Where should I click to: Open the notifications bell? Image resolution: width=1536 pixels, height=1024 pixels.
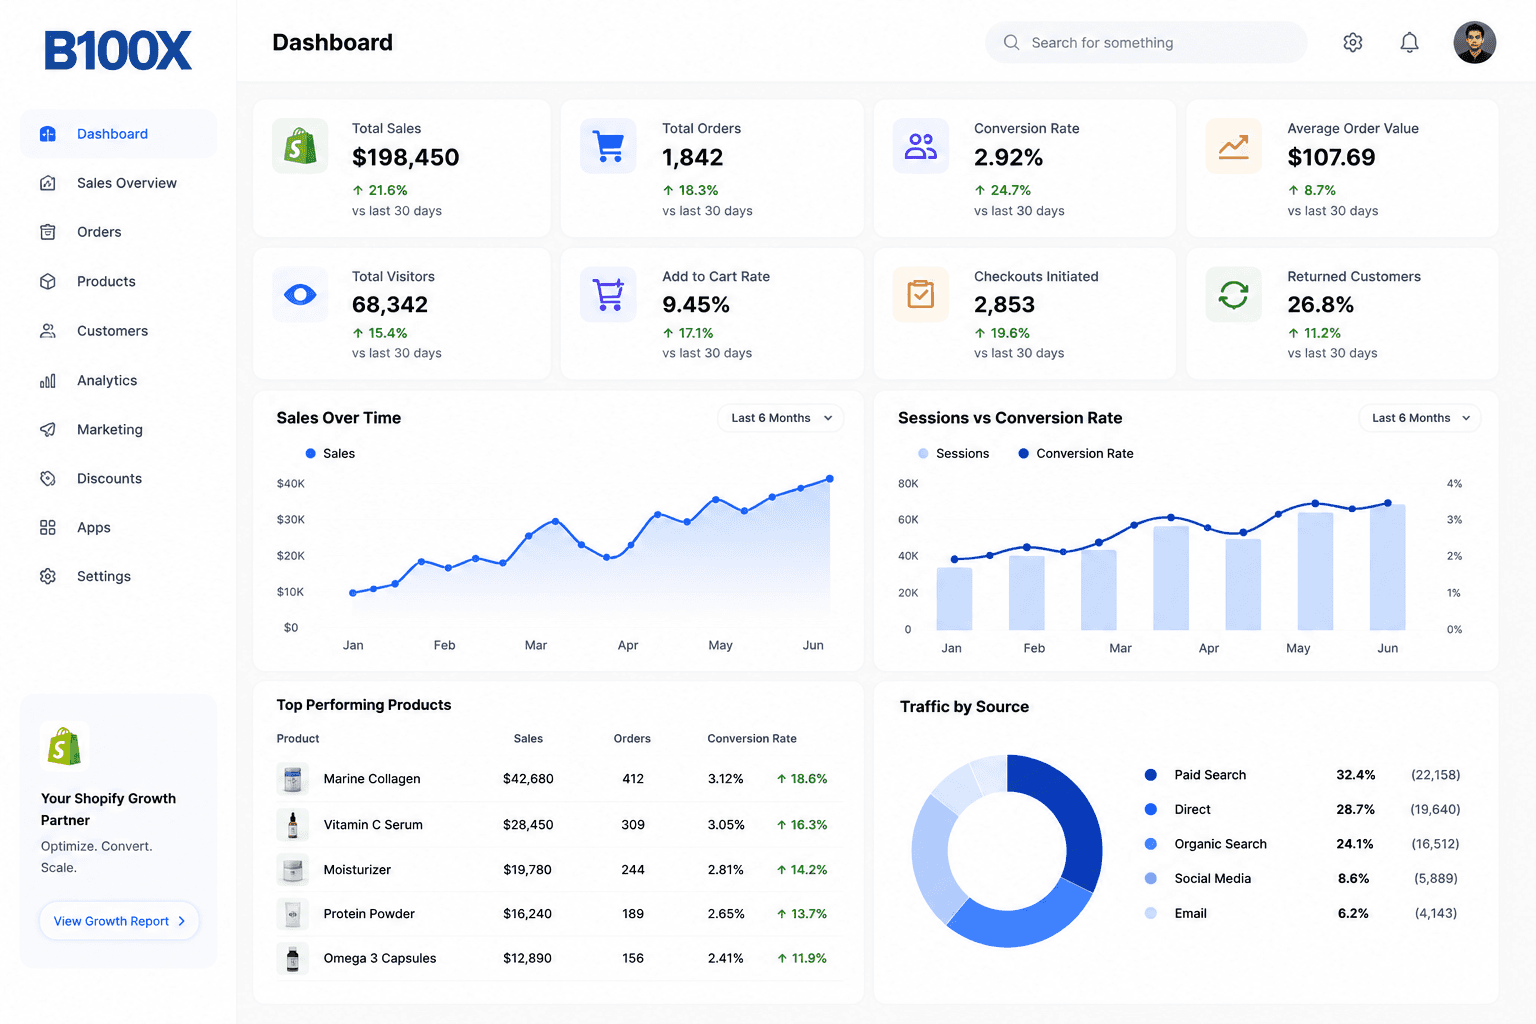tap(1409, 42)
